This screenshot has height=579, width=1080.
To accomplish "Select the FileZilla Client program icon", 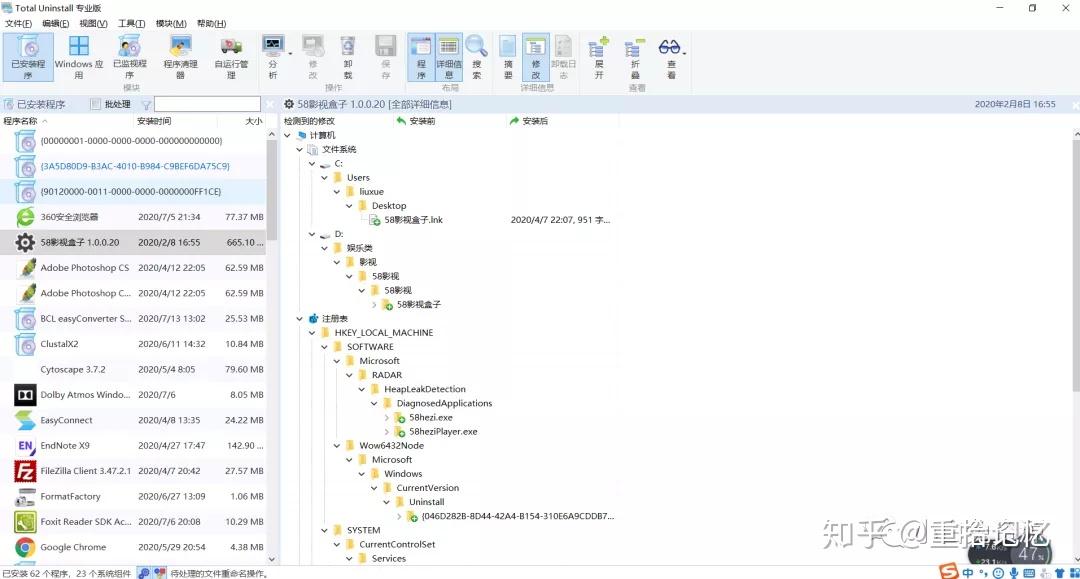I will coord(25,471).
